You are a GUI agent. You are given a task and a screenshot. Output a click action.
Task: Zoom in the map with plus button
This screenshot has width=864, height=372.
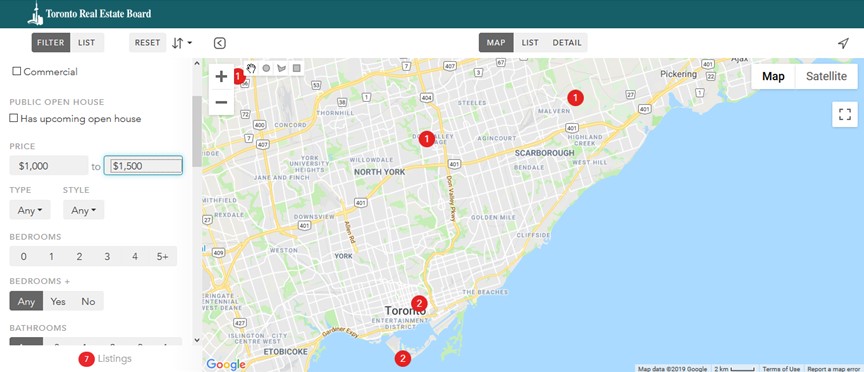222,77
